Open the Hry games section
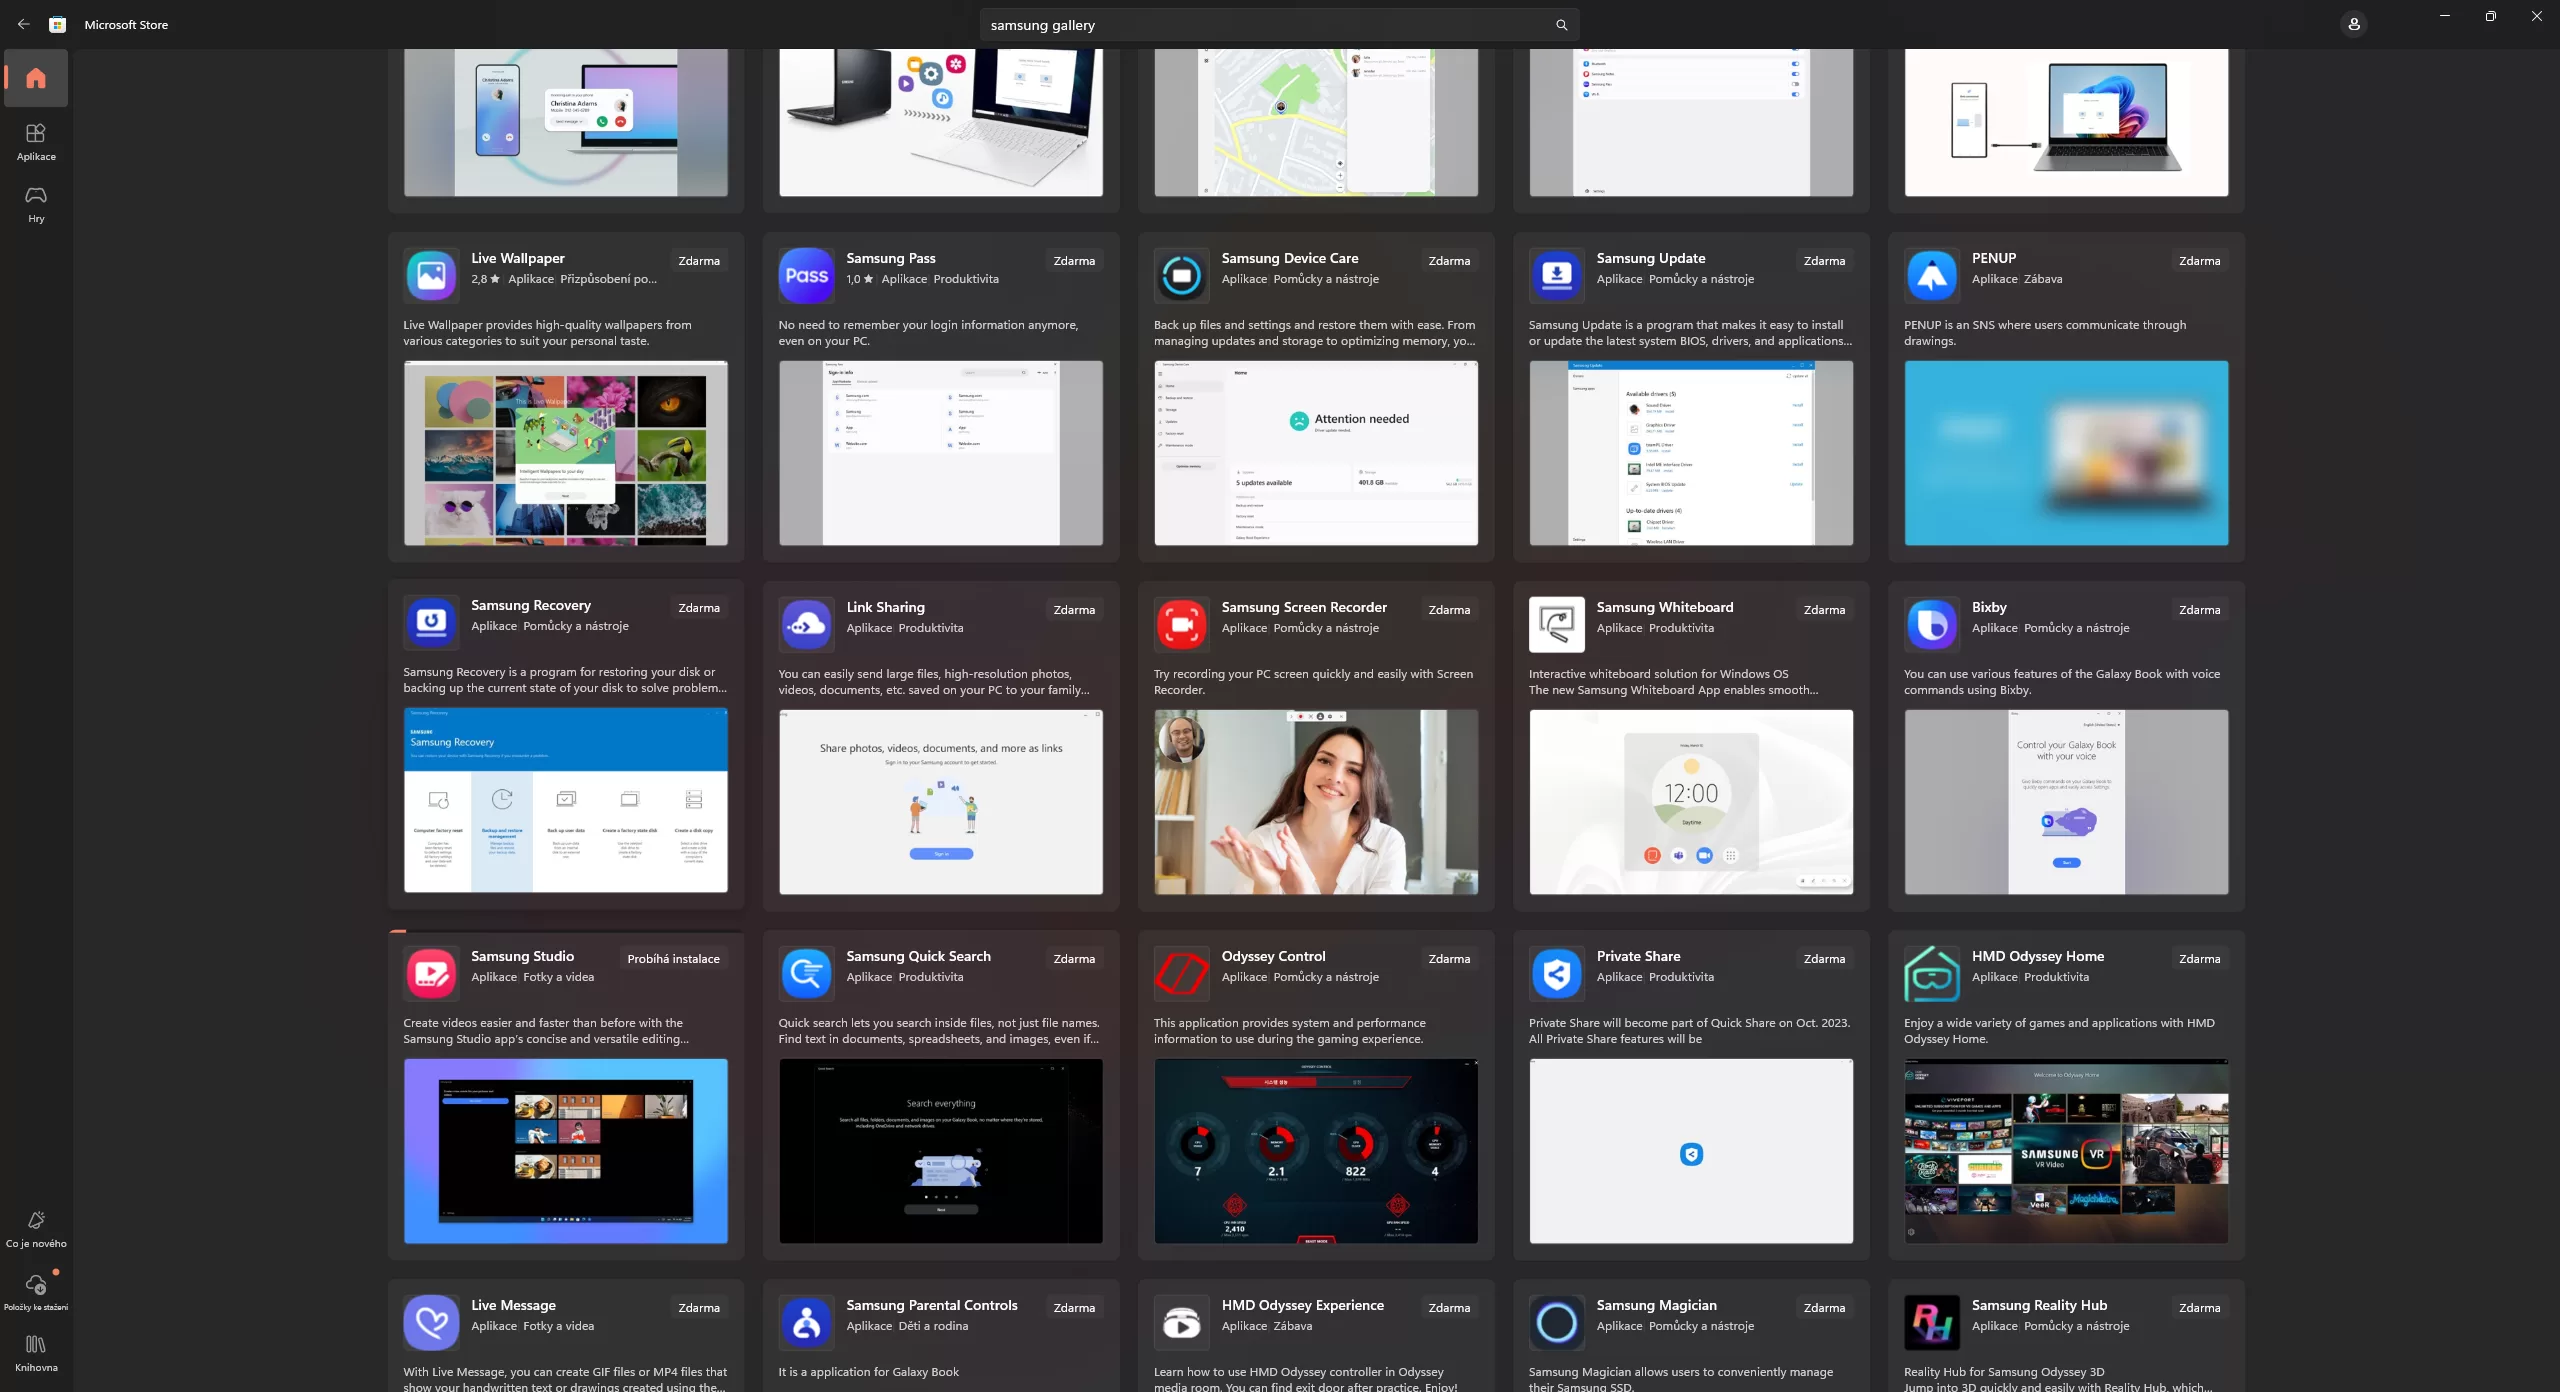The height and width of the screenshot is (1392, 2560). click(36, 204)
